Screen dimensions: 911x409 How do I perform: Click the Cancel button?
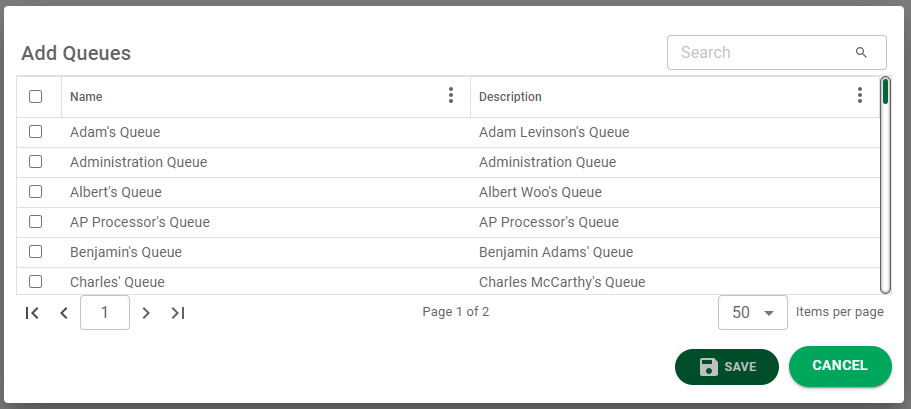tap(840, 366)
